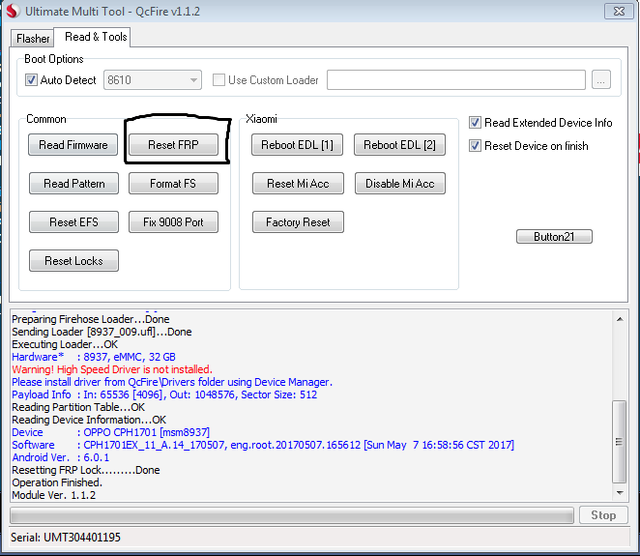Click the Reboot EDL [1] button
Viewport: 640px width, 556px height.
coord(297,145)
